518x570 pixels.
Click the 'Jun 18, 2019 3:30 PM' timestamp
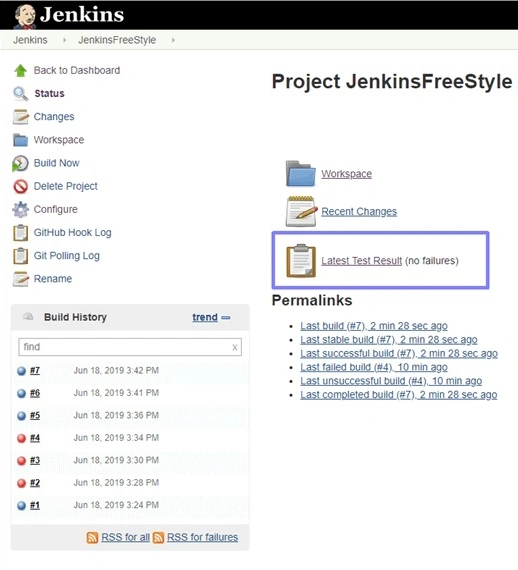(116, 461)
